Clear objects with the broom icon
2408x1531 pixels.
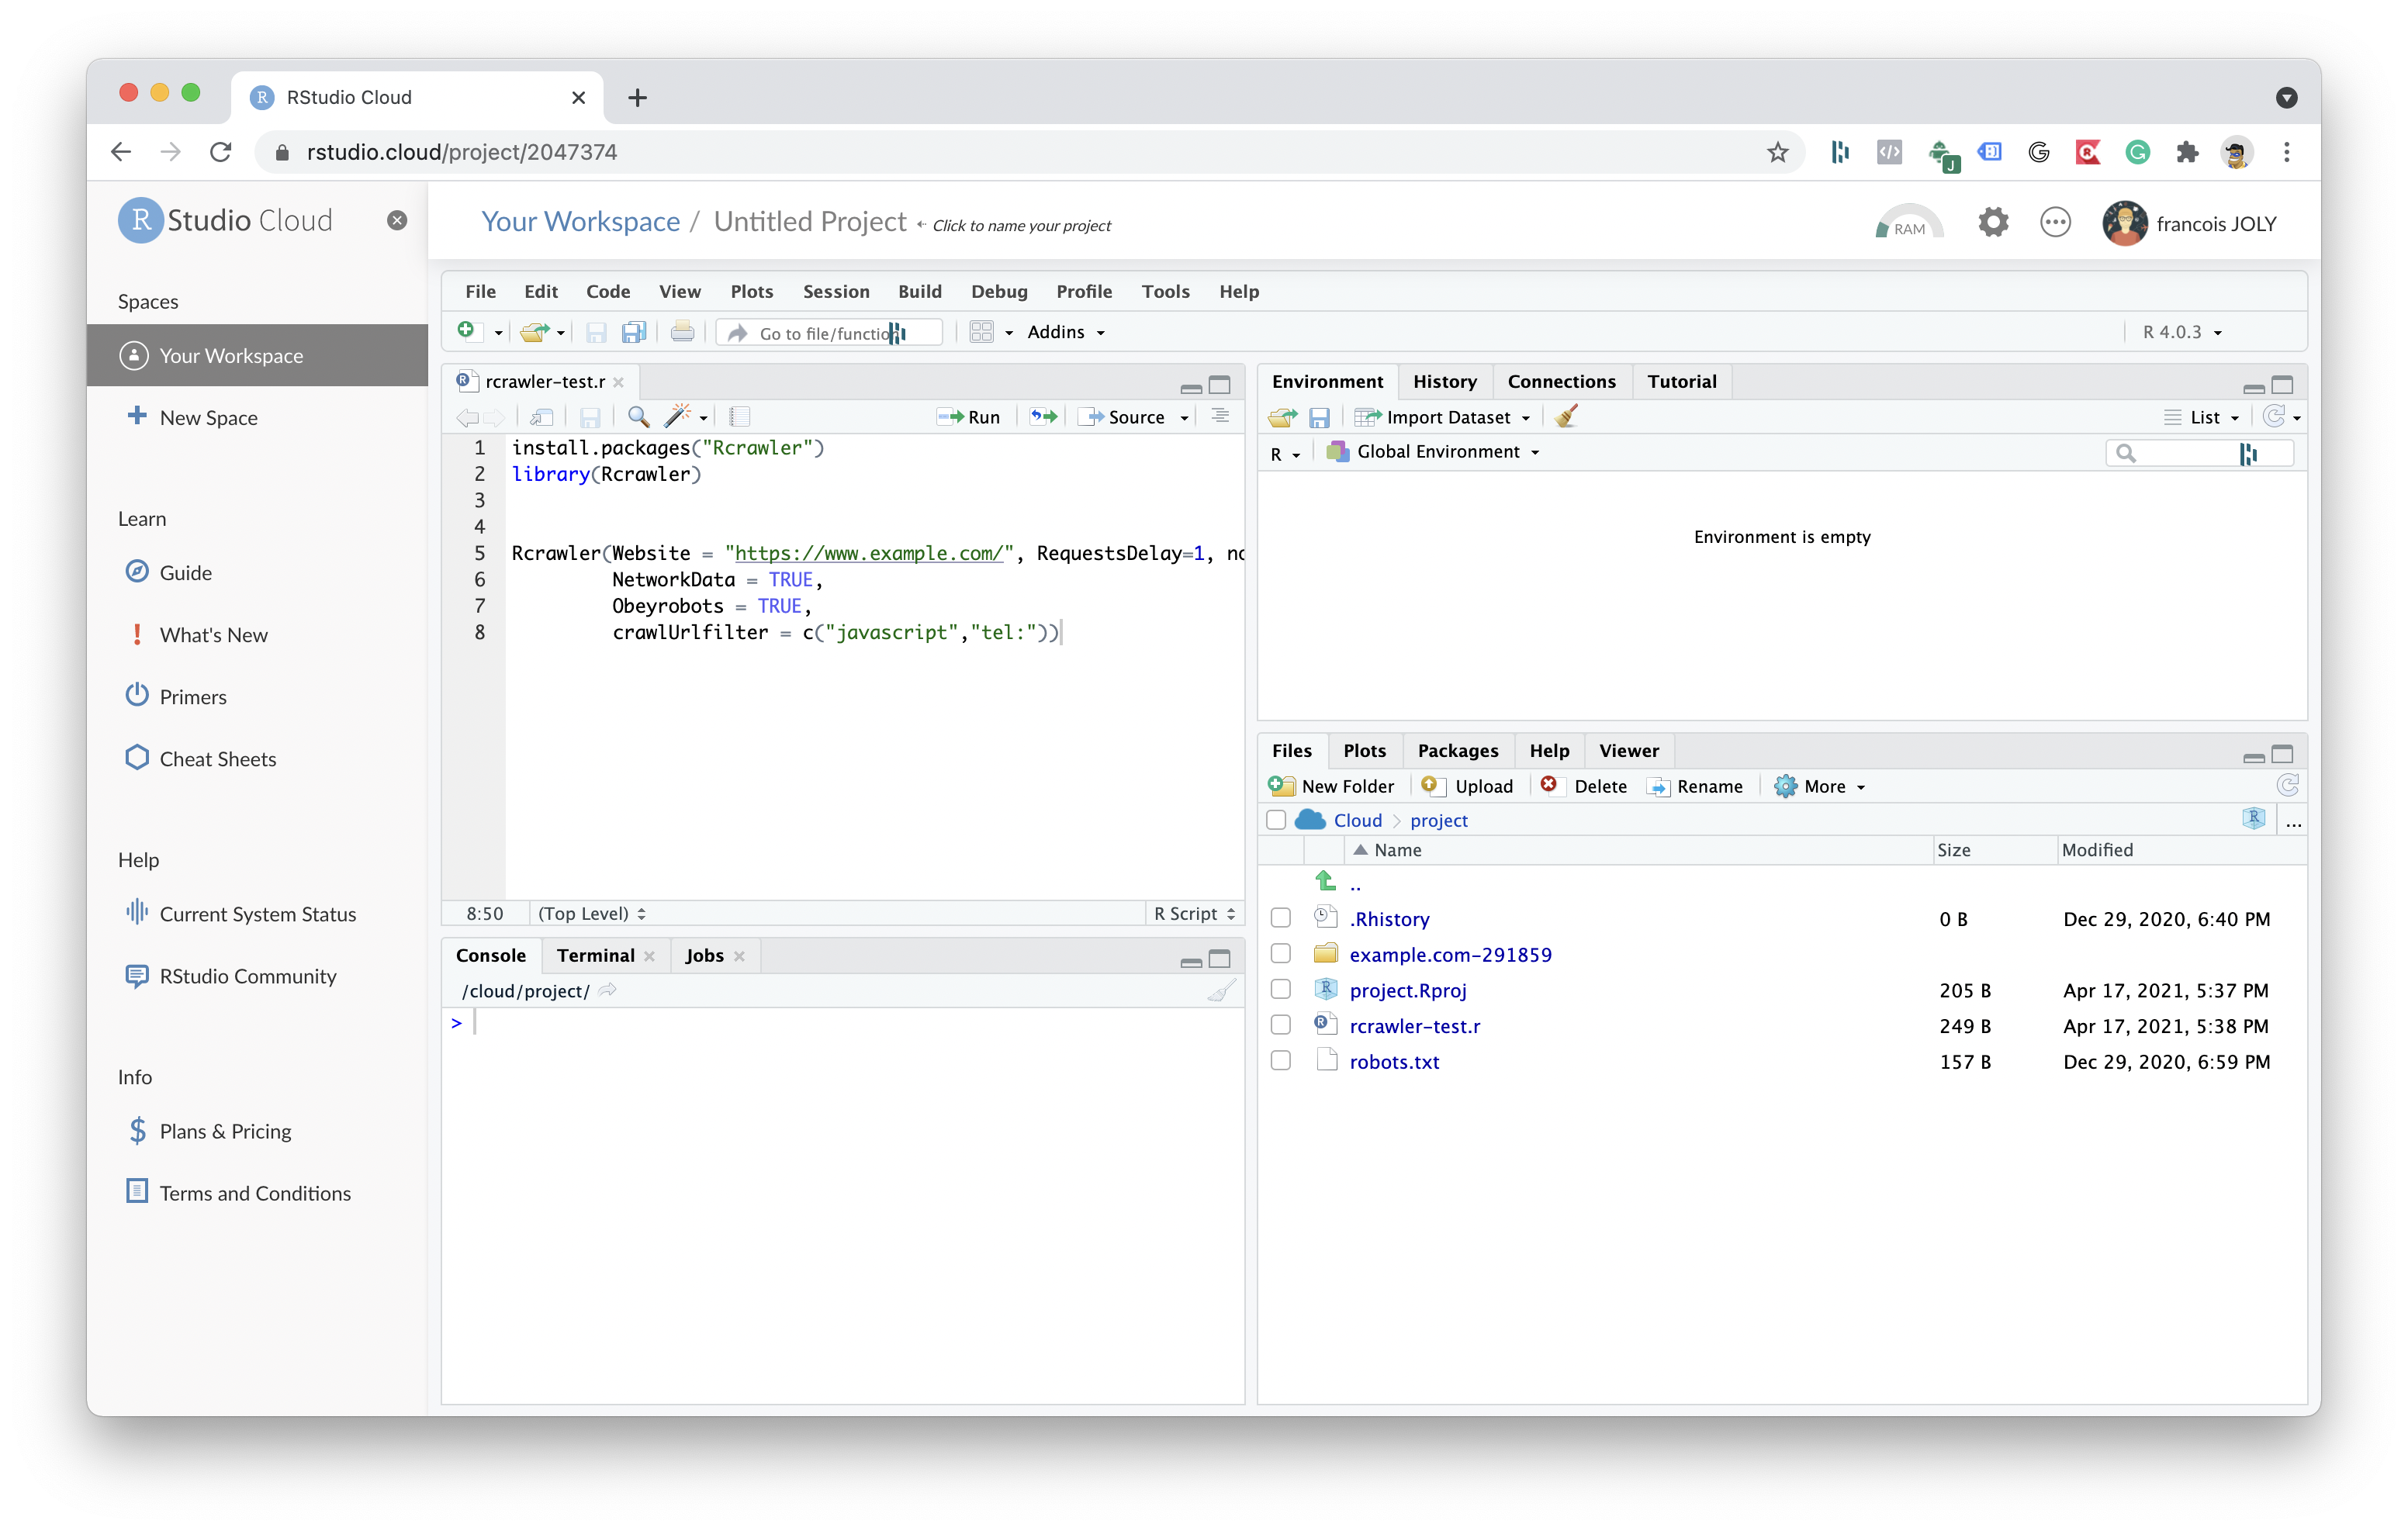1566,416
